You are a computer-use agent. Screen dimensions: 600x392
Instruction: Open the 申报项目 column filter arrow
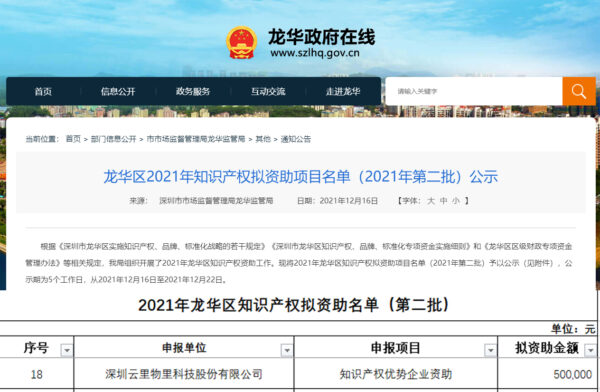490,350
